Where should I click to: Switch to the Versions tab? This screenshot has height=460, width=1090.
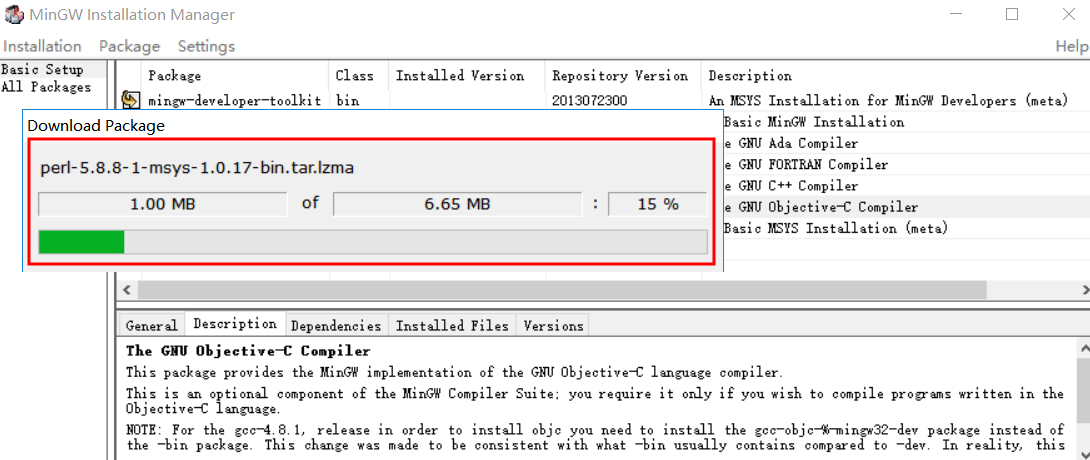click(553, 325)
